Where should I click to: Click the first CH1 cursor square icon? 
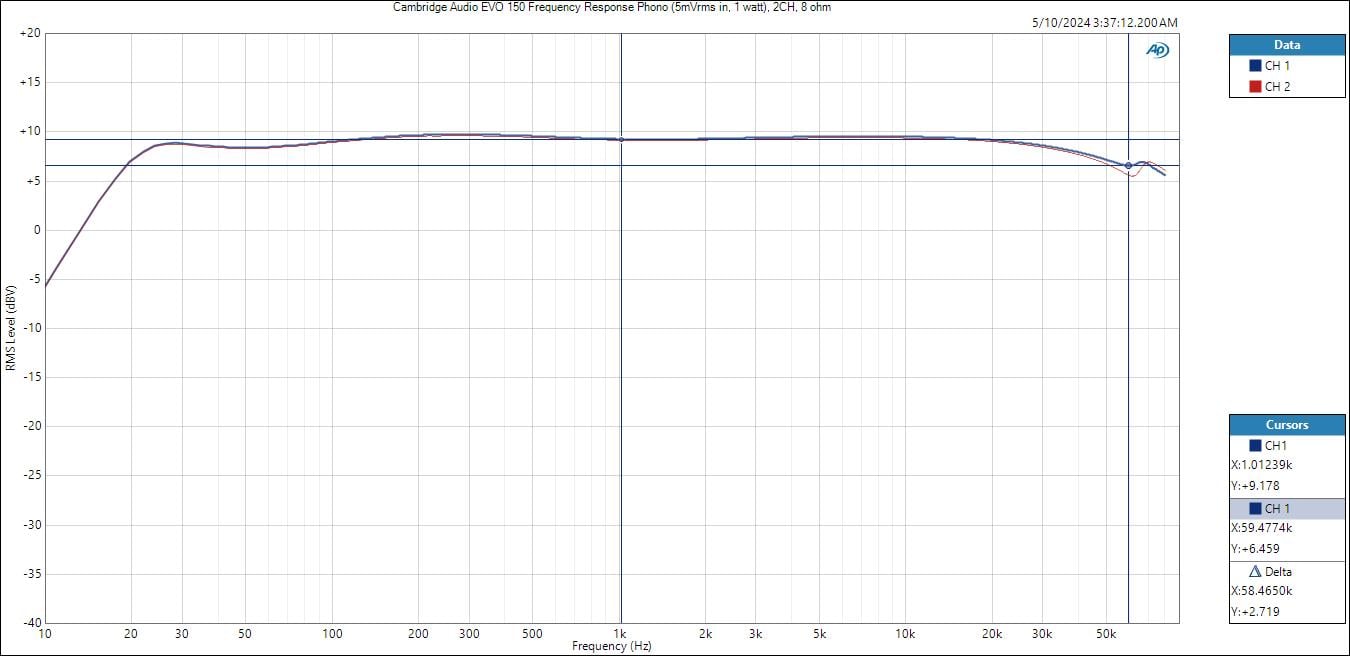[1255, 446]
